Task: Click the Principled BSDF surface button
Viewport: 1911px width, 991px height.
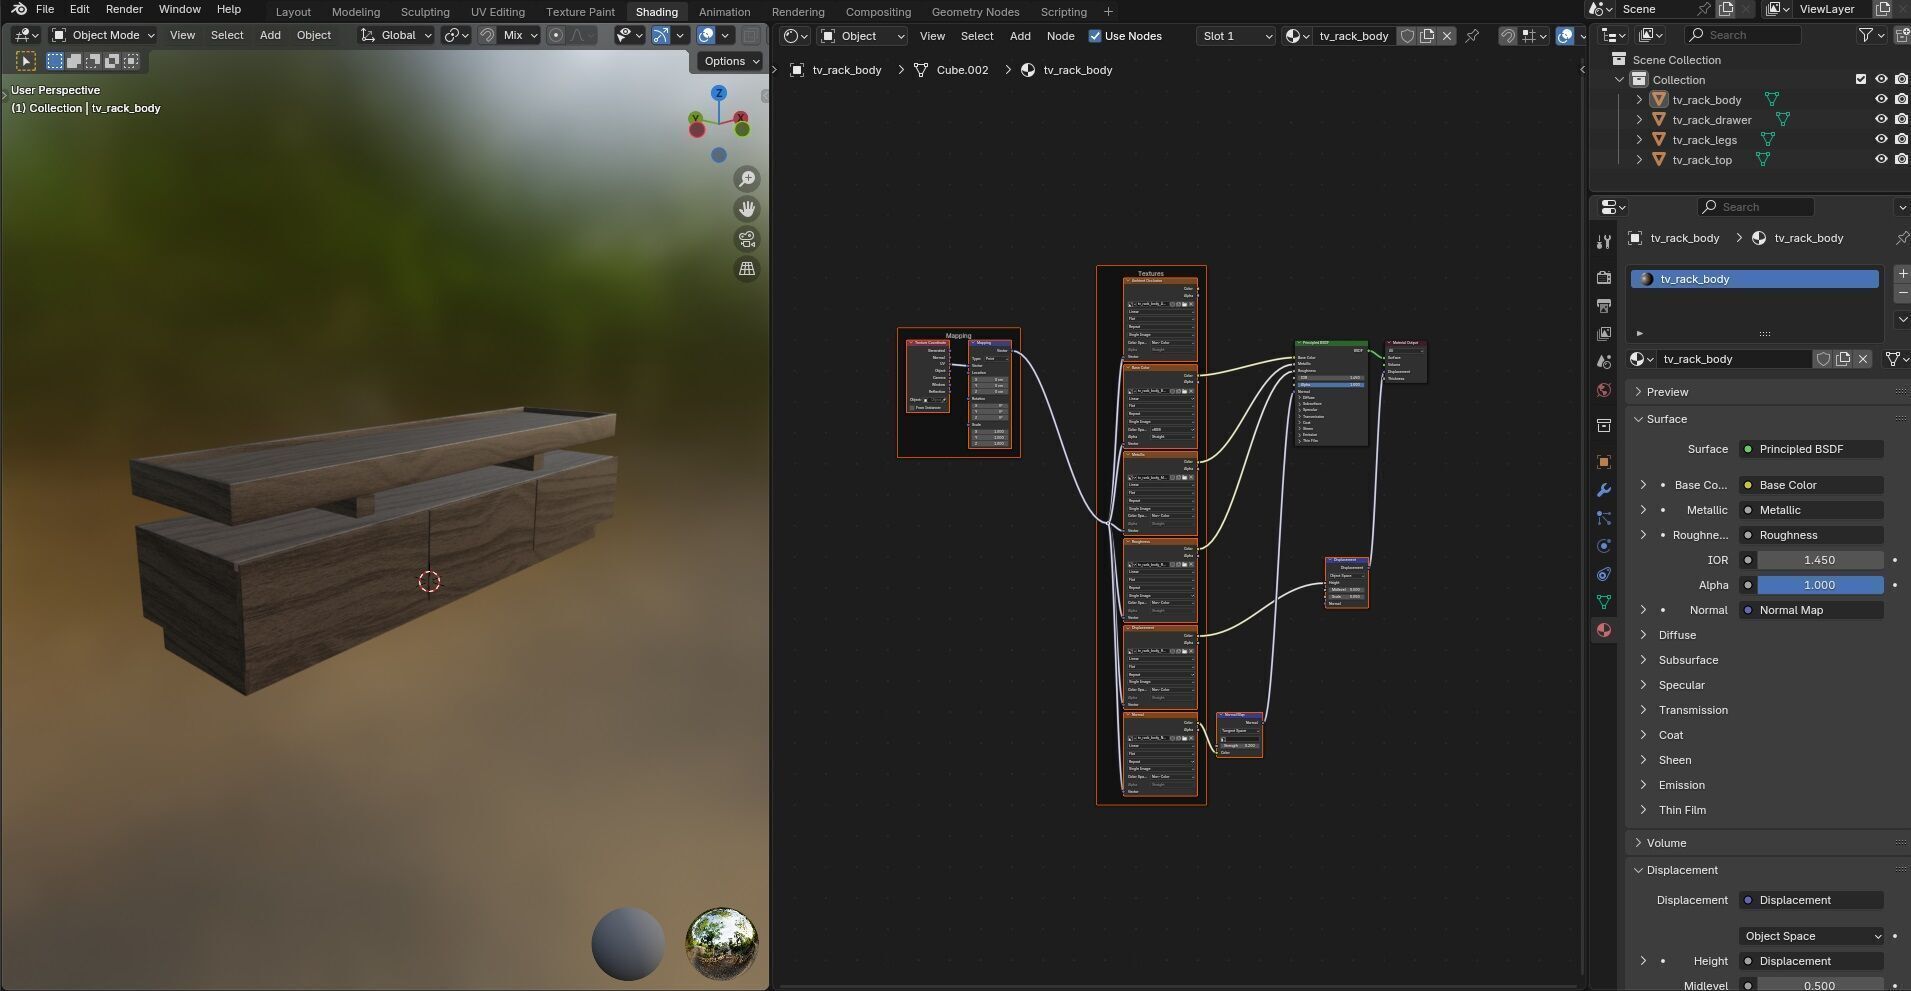Action: [x=1811, y=449]
